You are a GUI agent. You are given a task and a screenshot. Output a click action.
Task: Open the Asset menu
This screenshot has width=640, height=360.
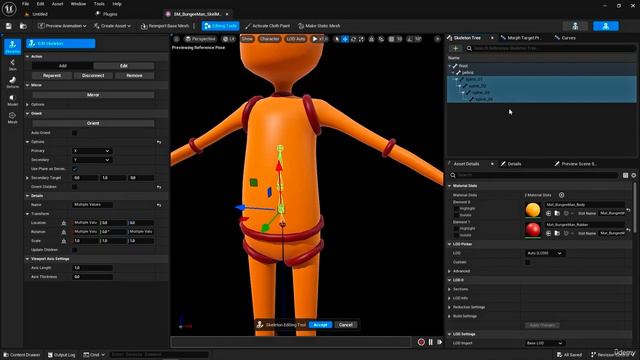point(58,4)
